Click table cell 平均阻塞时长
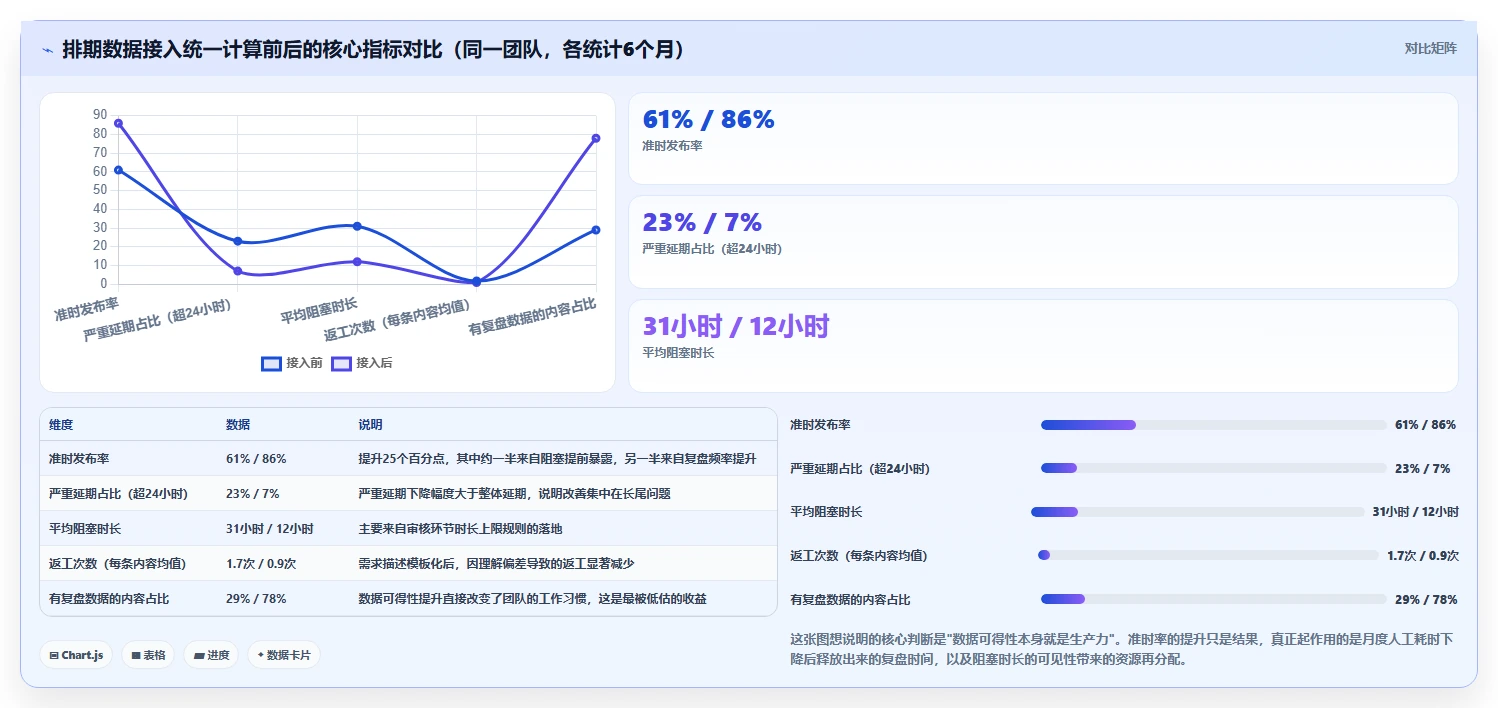Image resolution: width=1498 pixels, height=708 pixels. coord(85,529)
